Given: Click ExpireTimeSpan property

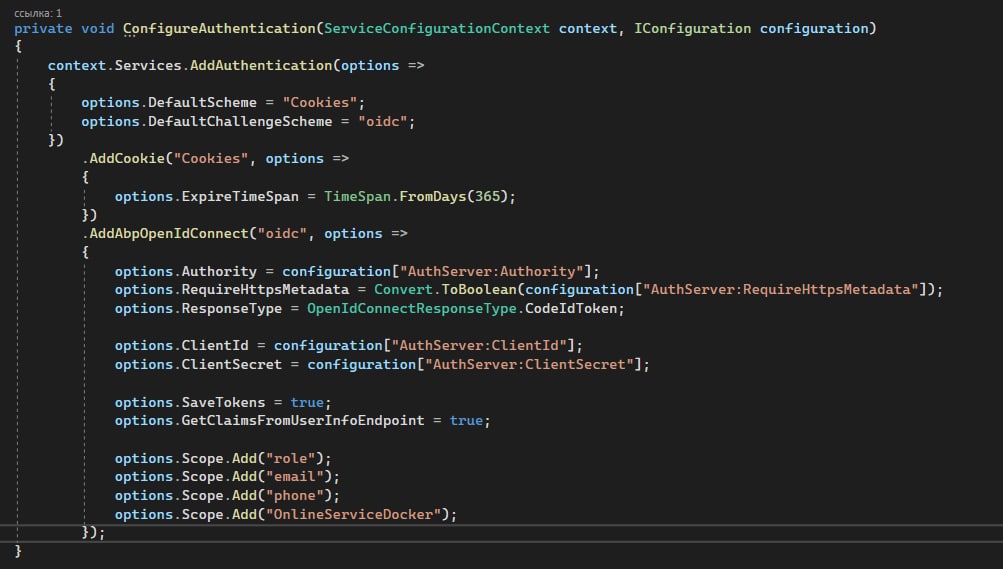Looking at the screenshot, I should [x=240, y=197].
